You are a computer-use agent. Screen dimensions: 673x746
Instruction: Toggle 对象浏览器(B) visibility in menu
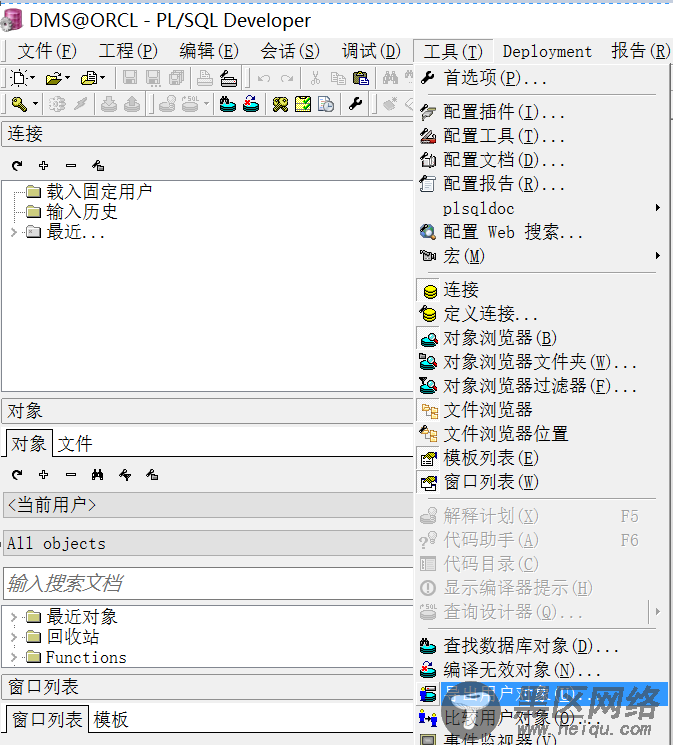(x=542, y=338)
